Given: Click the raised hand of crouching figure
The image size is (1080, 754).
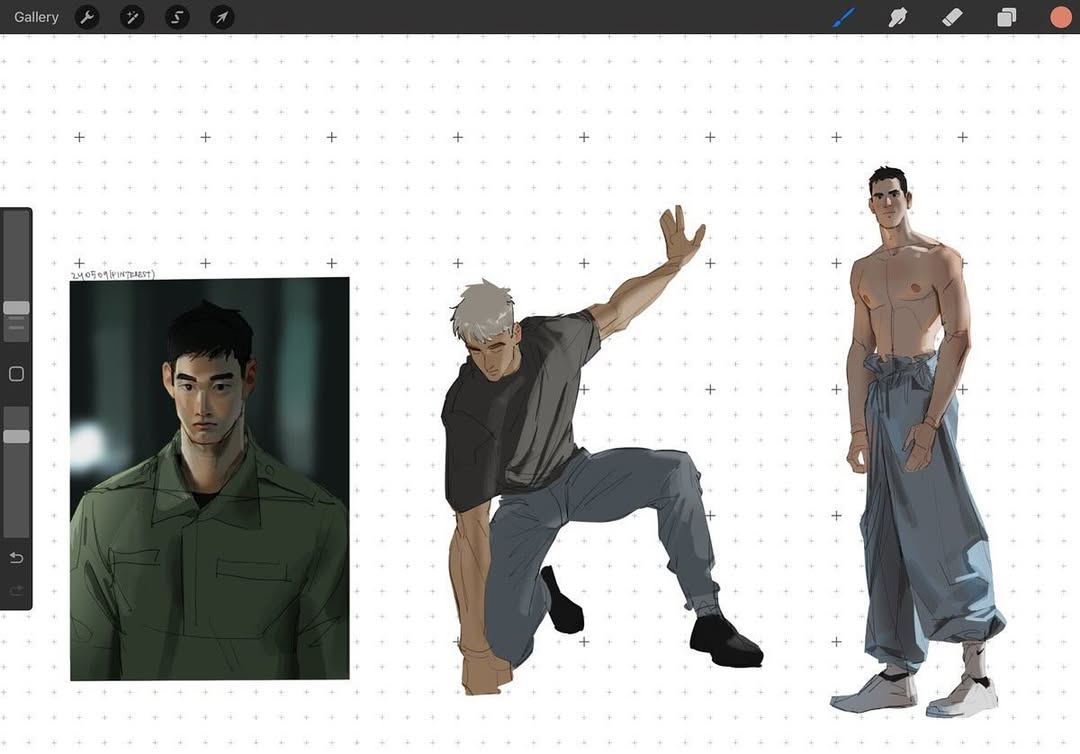Looking at the screenshot, I should (x=682, y=235).
